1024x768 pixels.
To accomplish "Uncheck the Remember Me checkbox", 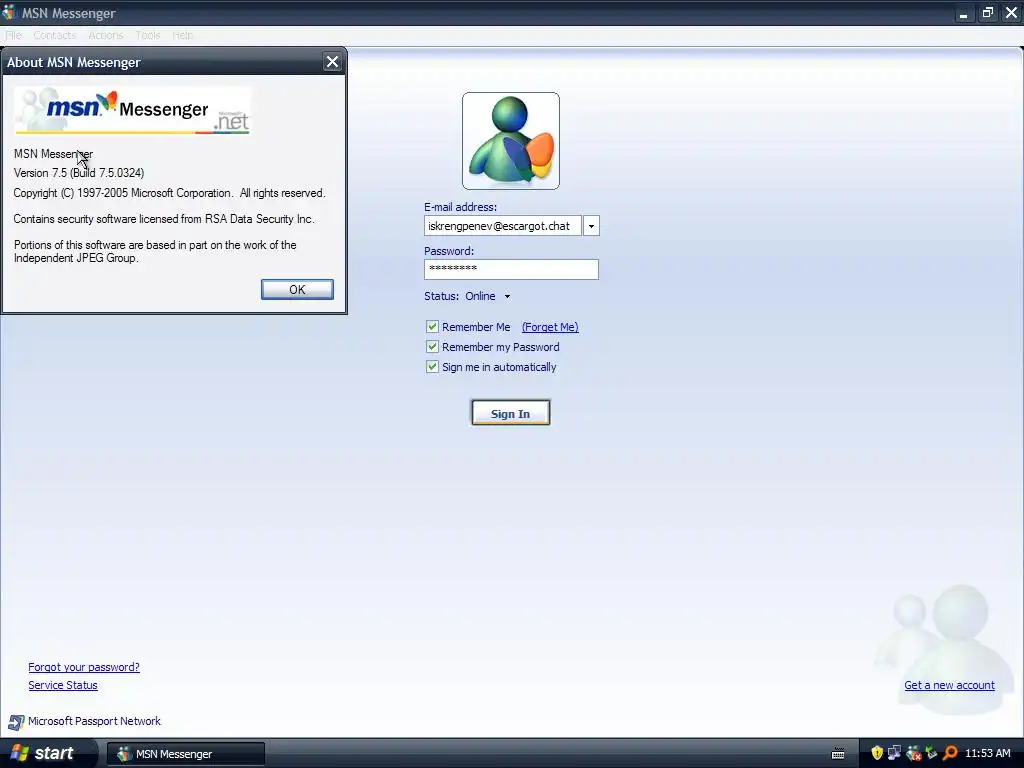I will coord(432,327).
